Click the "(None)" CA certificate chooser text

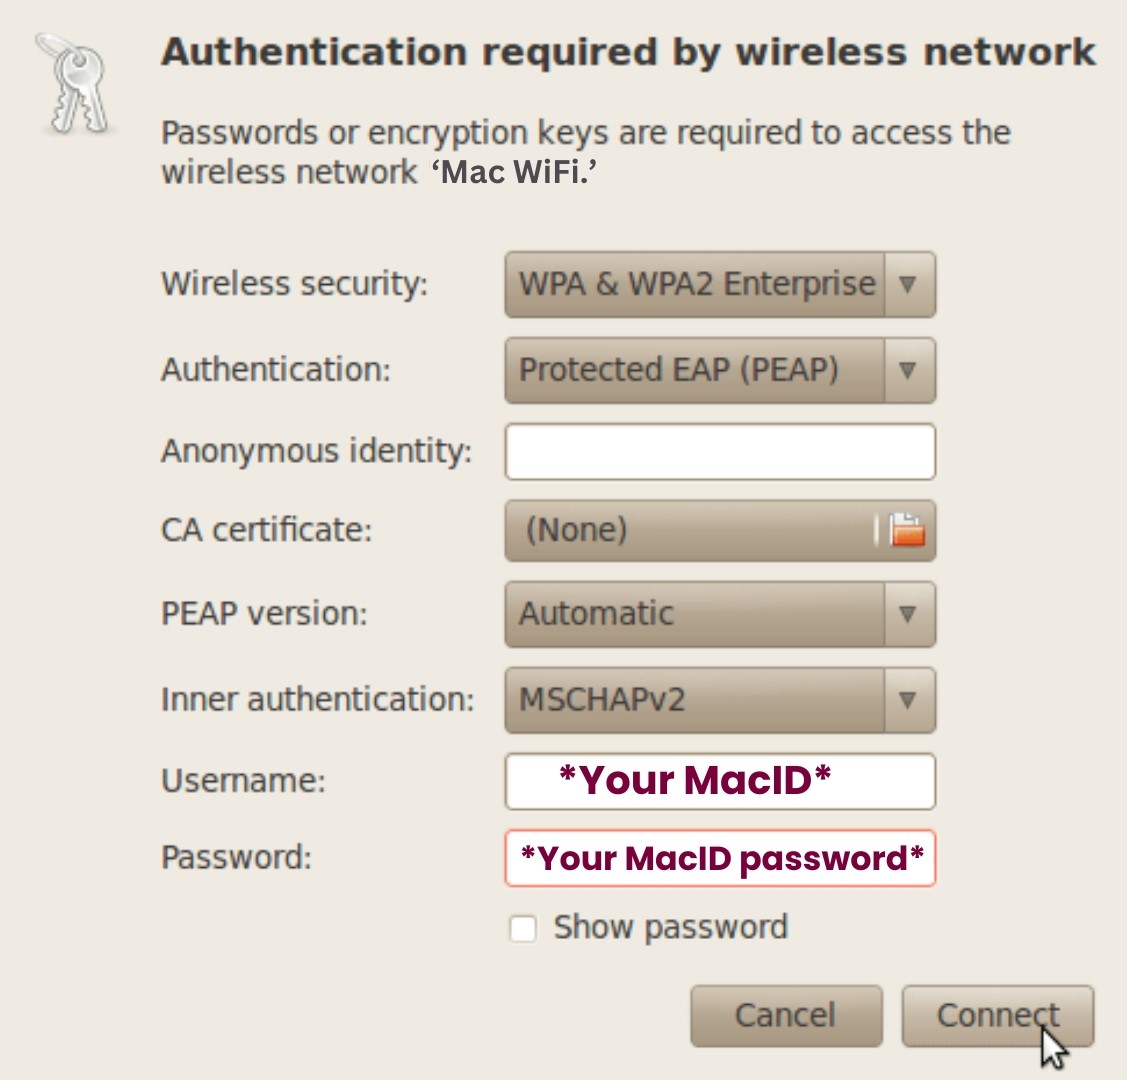click(x=577, y=529)
